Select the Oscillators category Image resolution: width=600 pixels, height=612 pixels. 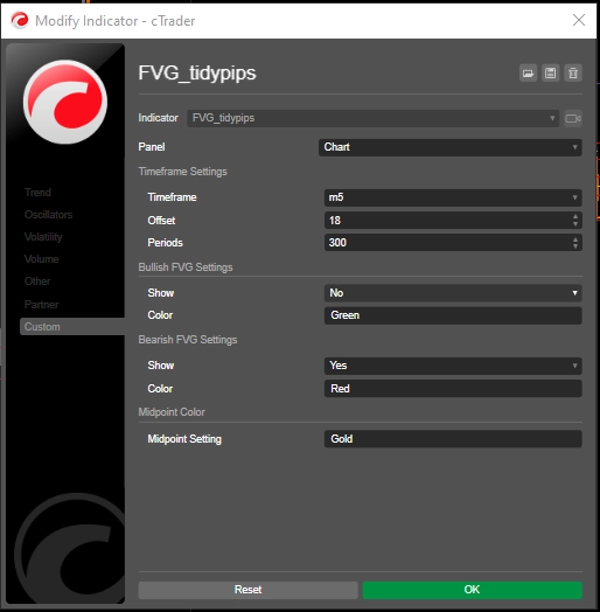point(48,215)
